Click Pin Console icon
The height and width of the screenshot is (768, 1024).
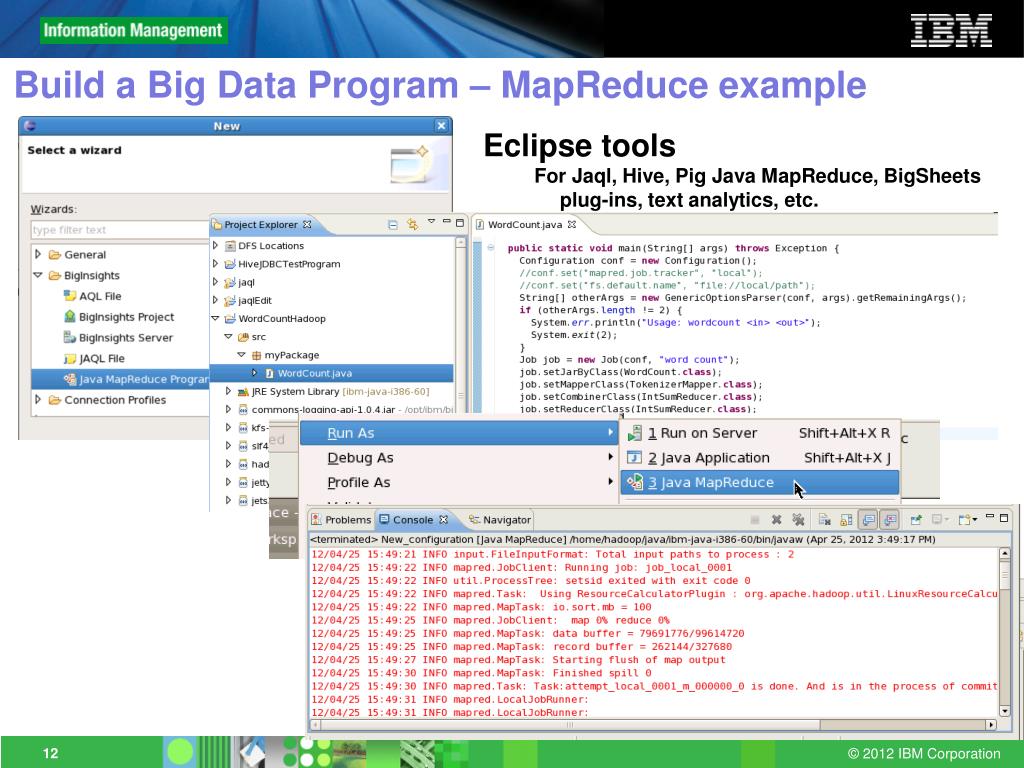click(x=916, y=520)
